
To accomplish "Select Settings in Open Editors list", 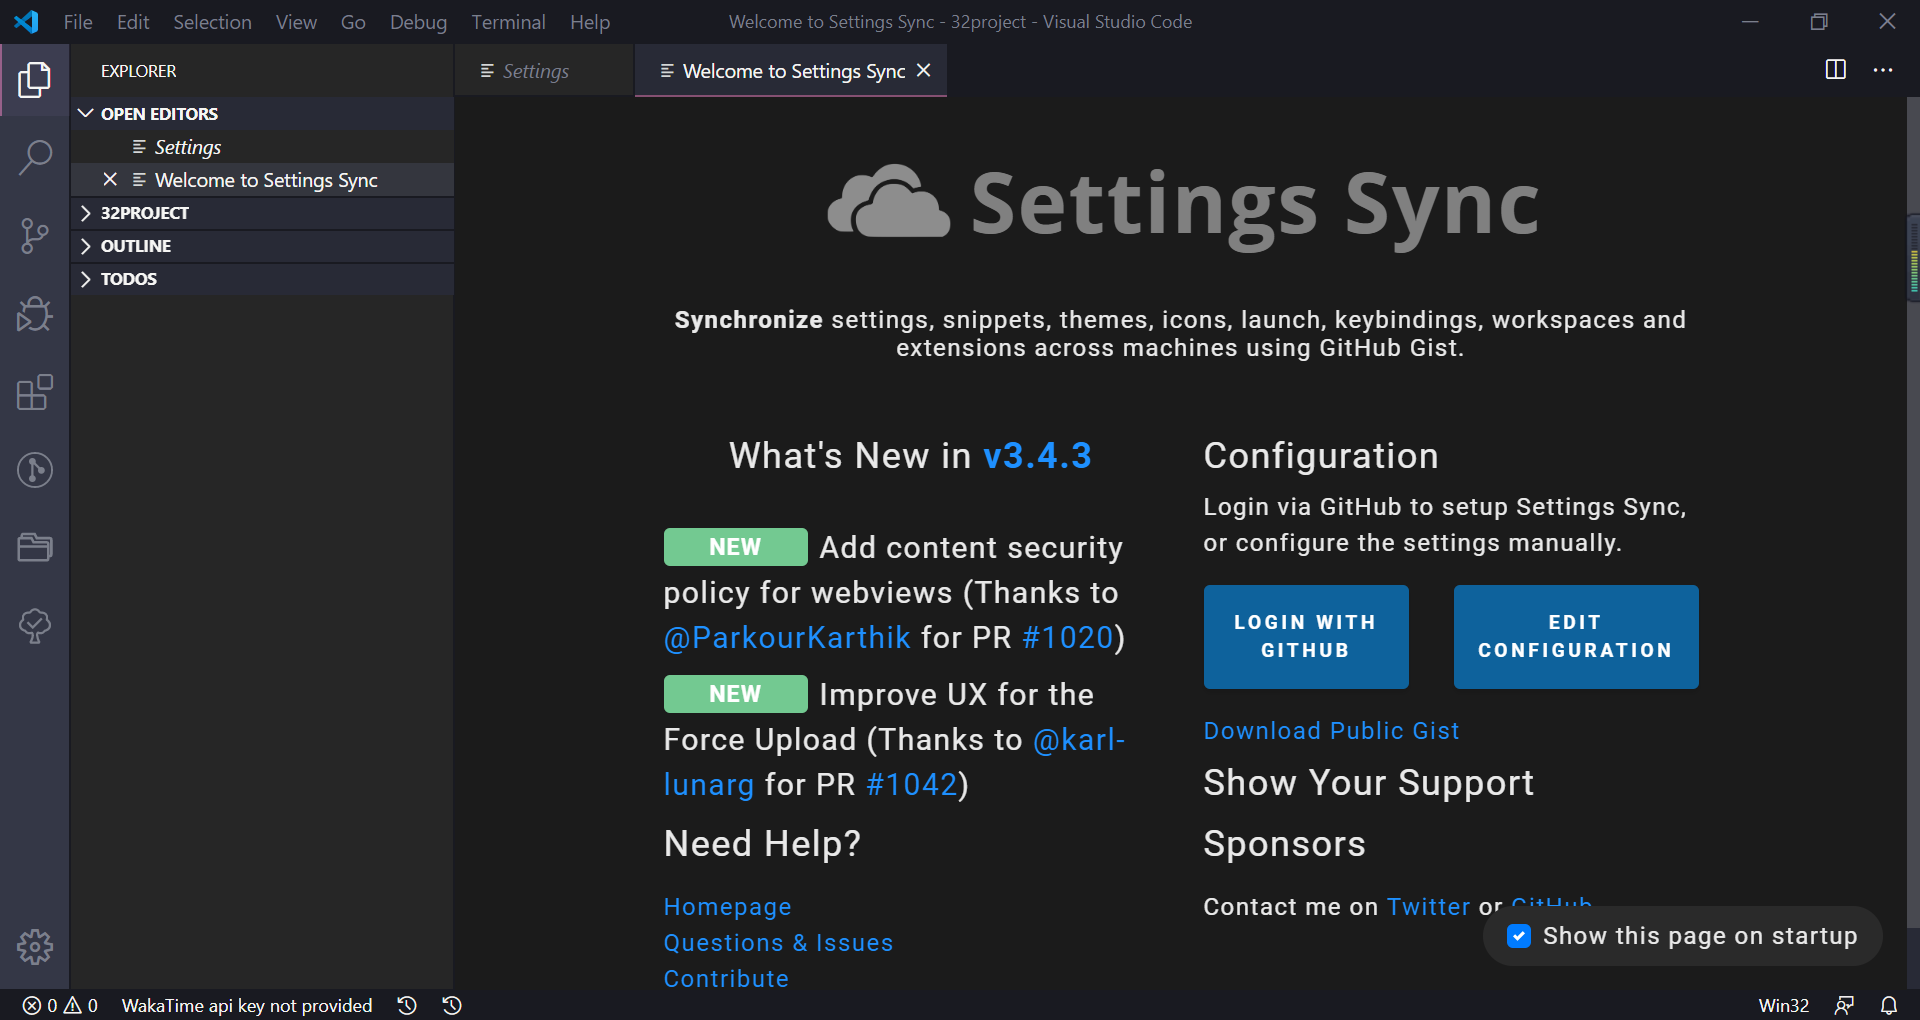I will coord(262,146).
